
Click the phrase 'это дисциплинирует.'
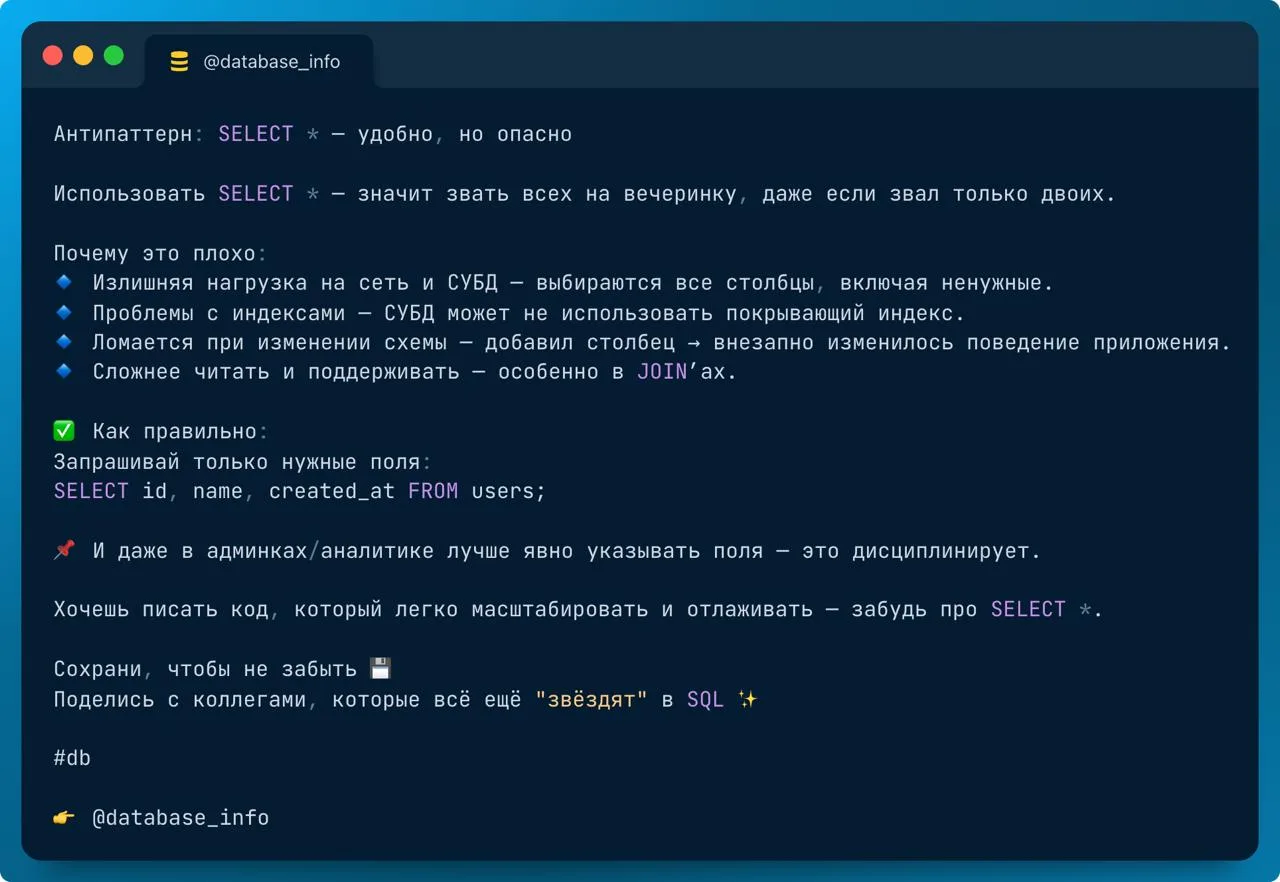(921, 551)
